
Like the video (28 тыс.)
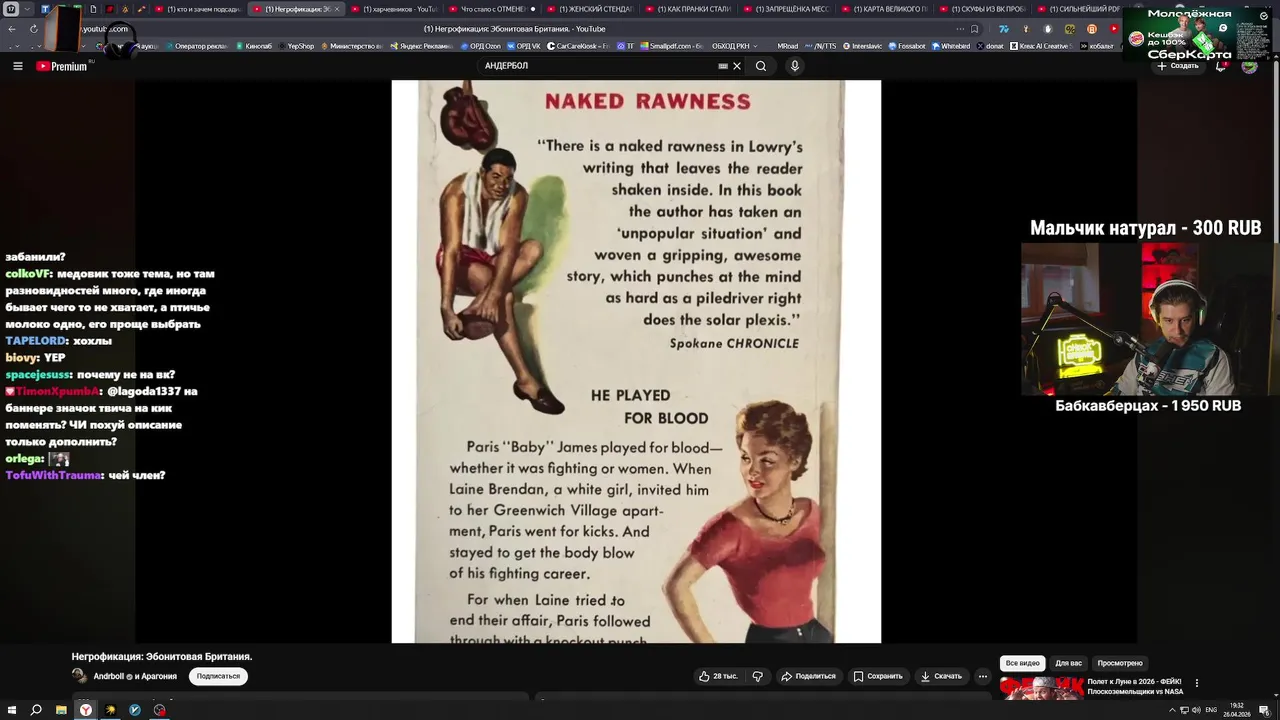(x=718, y=676)
